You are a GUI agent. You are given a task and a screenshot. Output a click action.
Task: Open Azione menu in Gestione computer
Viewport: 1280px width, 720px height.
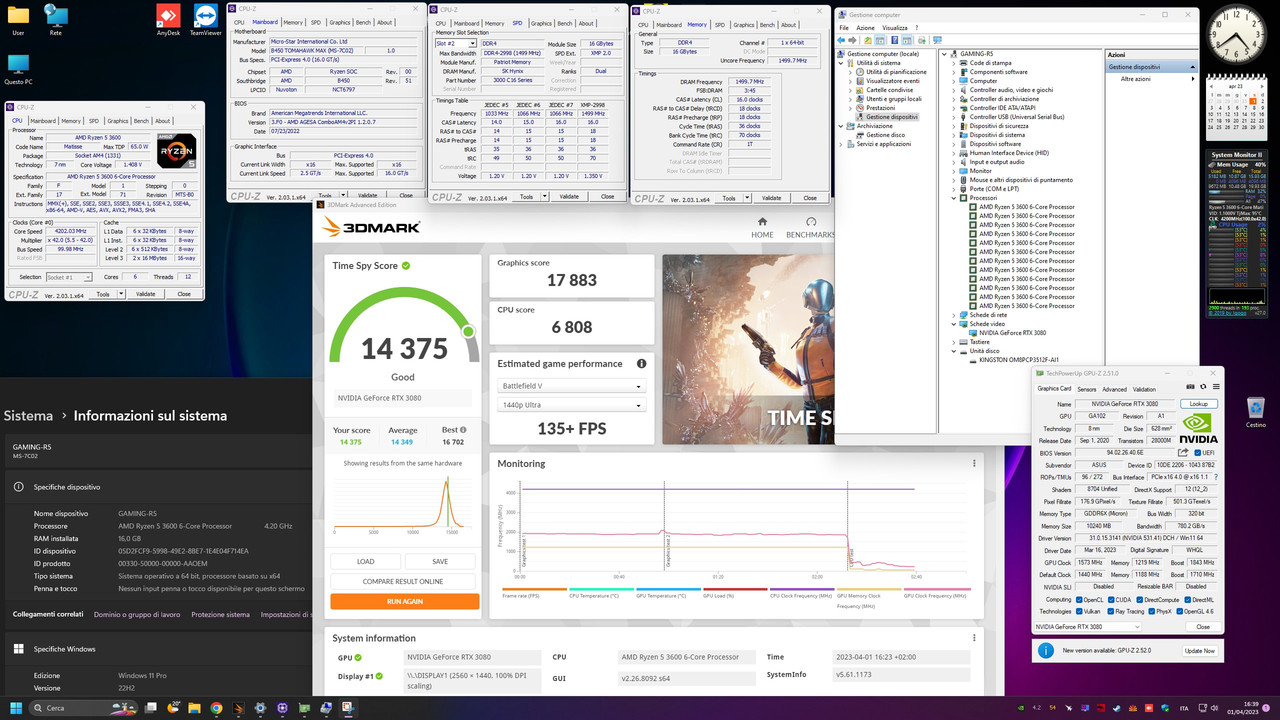[x=865, y=28]
